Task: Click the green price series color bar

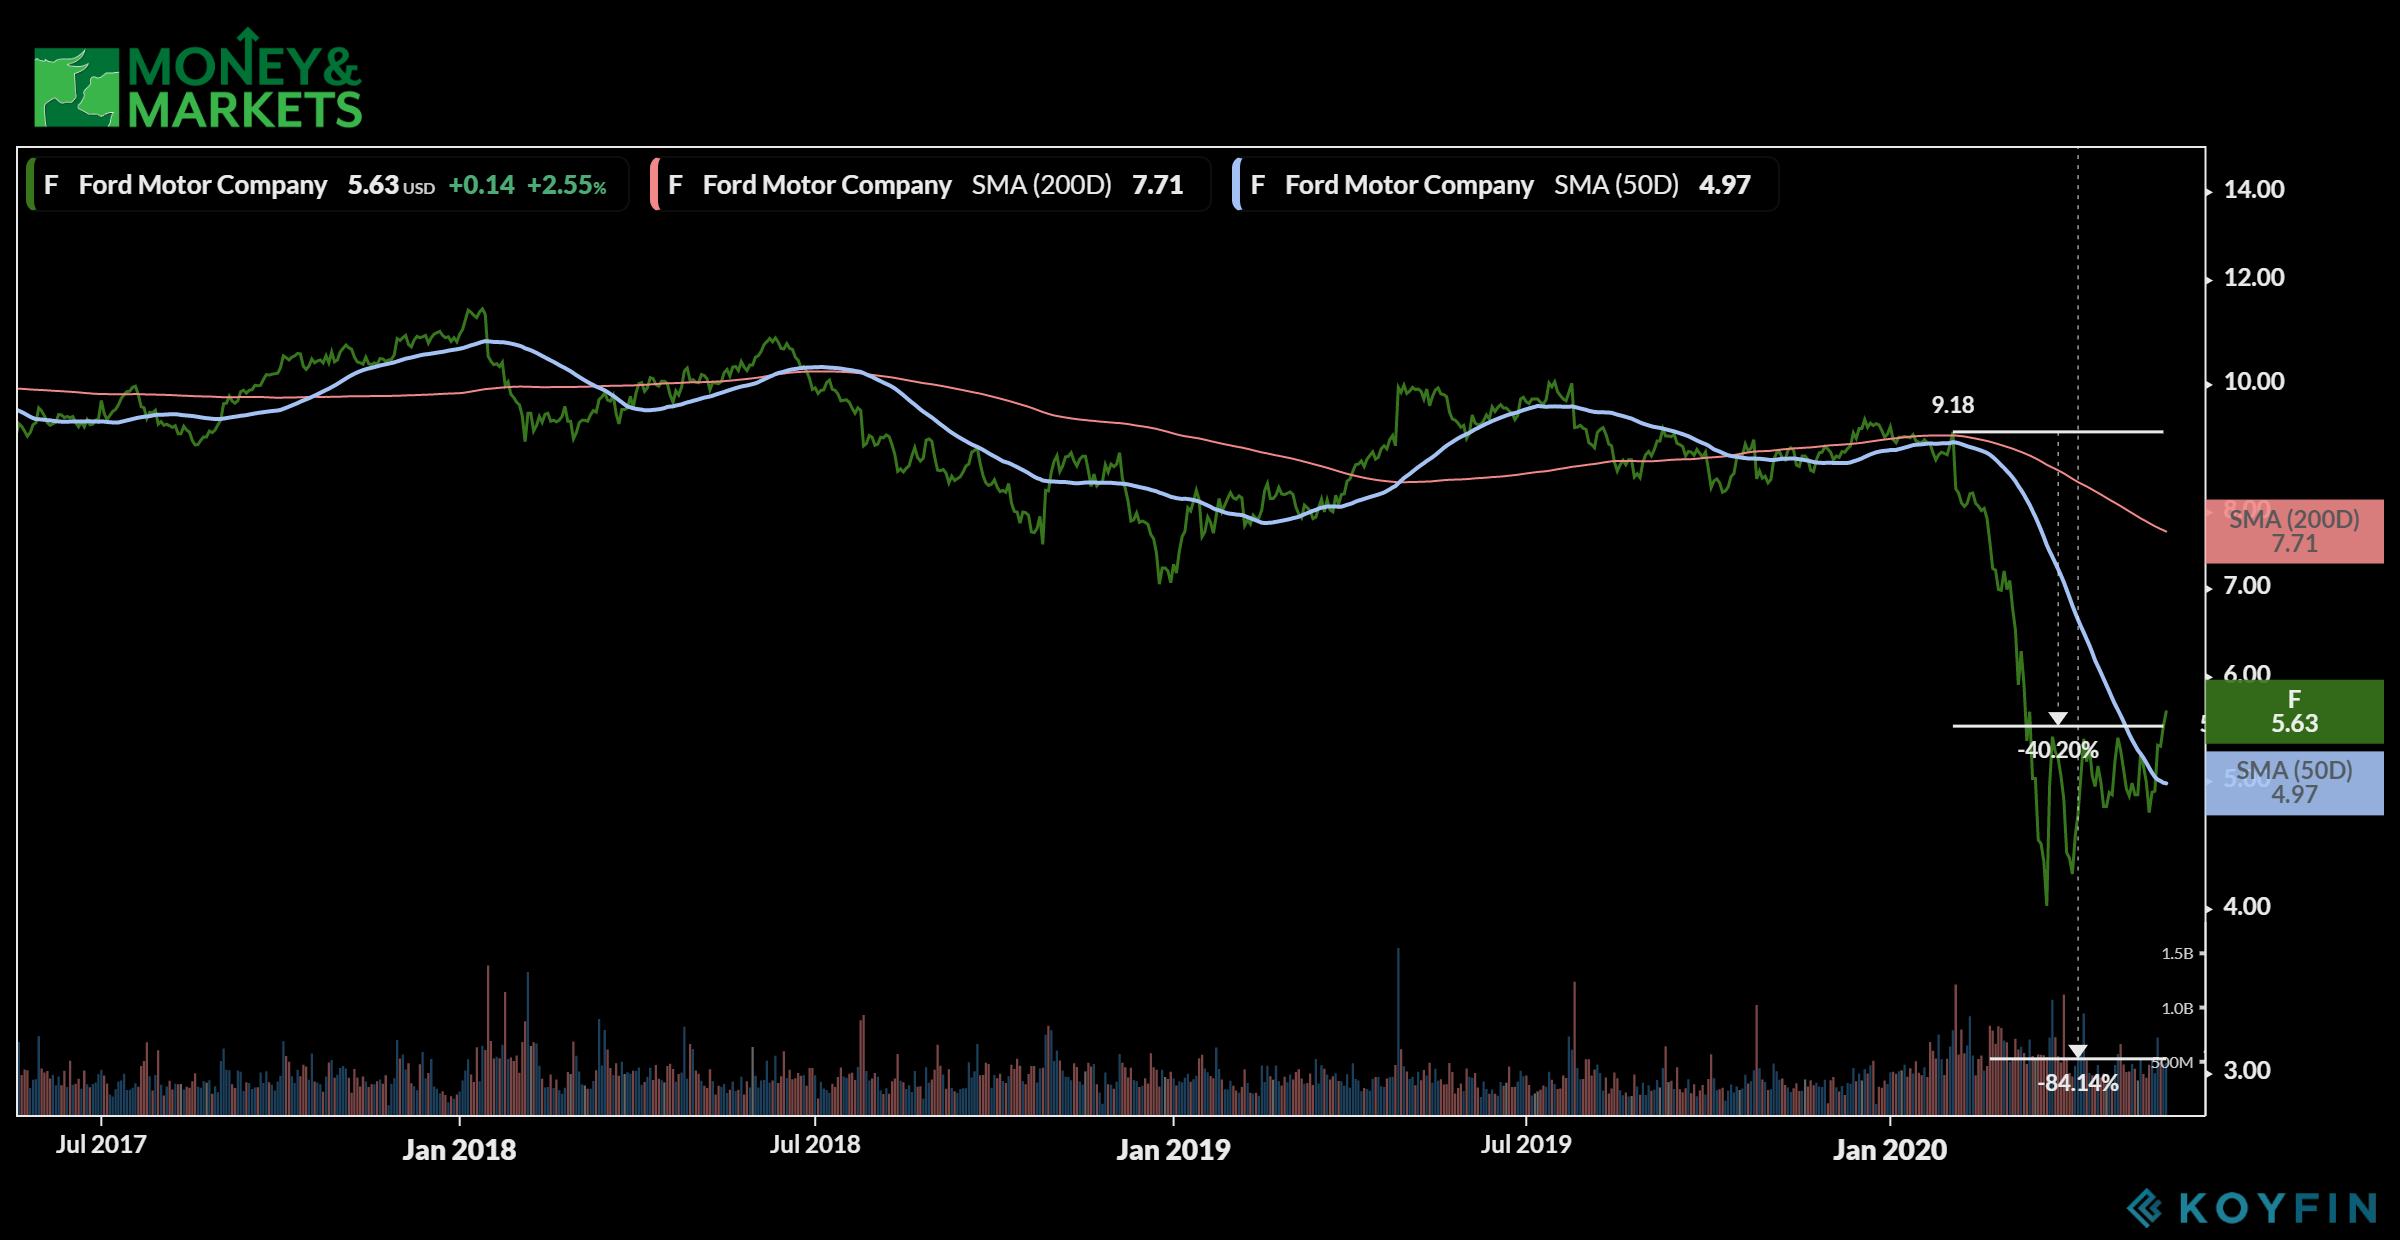Action: [31, 185]
